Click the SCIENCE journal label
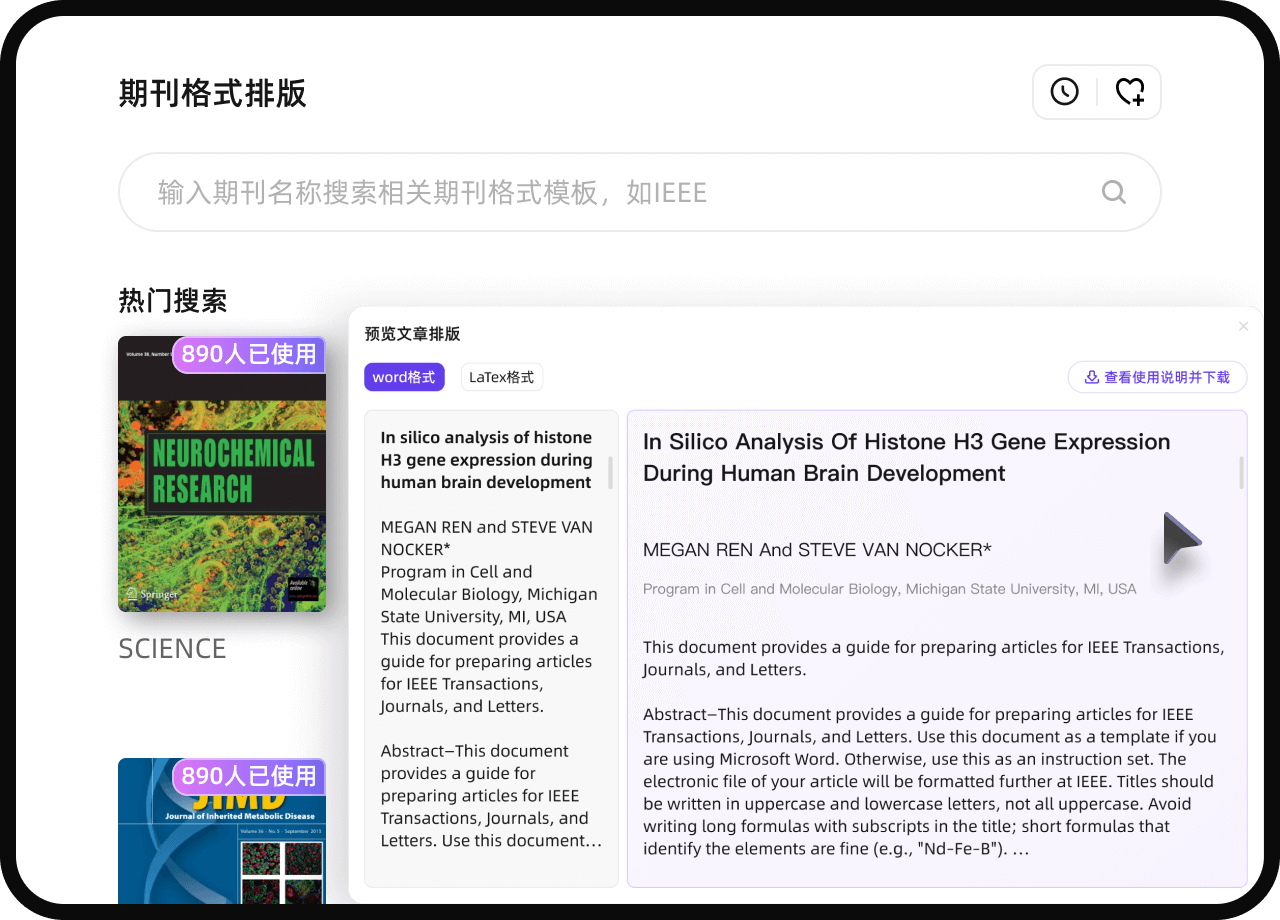The width and height of the screenshot is (1280, 920). (x=172, y=649)
